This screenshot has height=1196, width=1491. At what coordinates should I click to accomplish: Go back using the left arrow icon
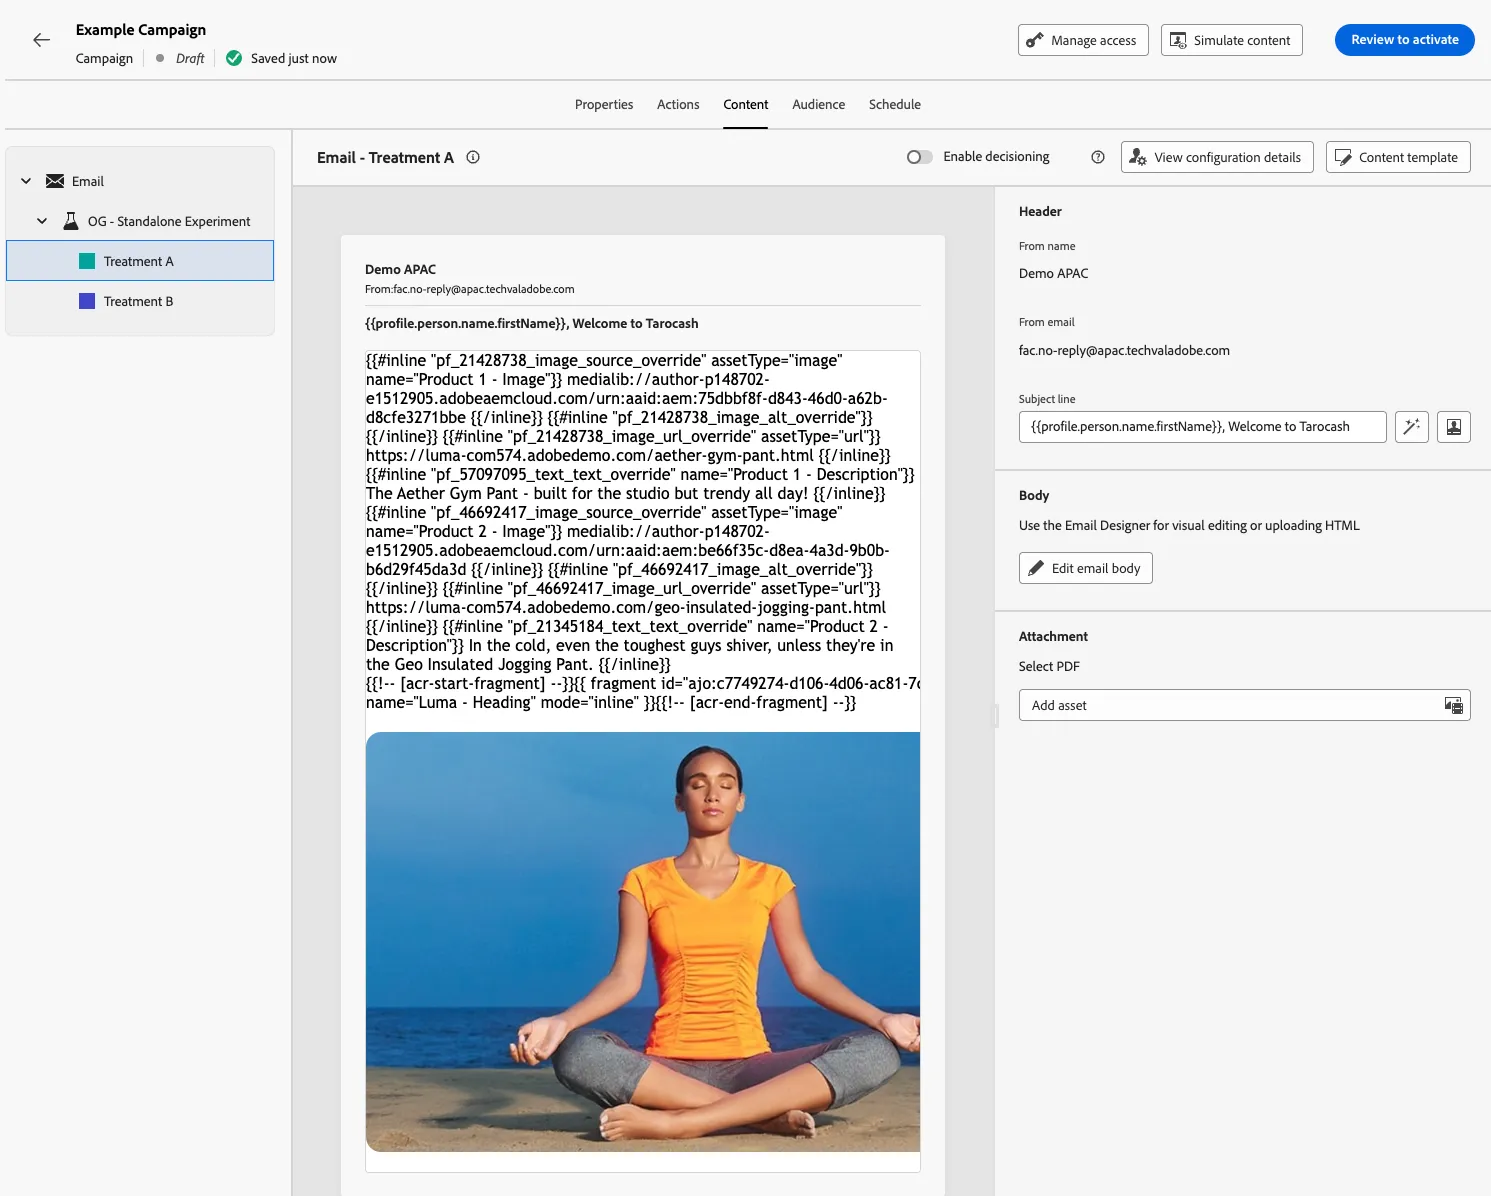coord(41,40)
